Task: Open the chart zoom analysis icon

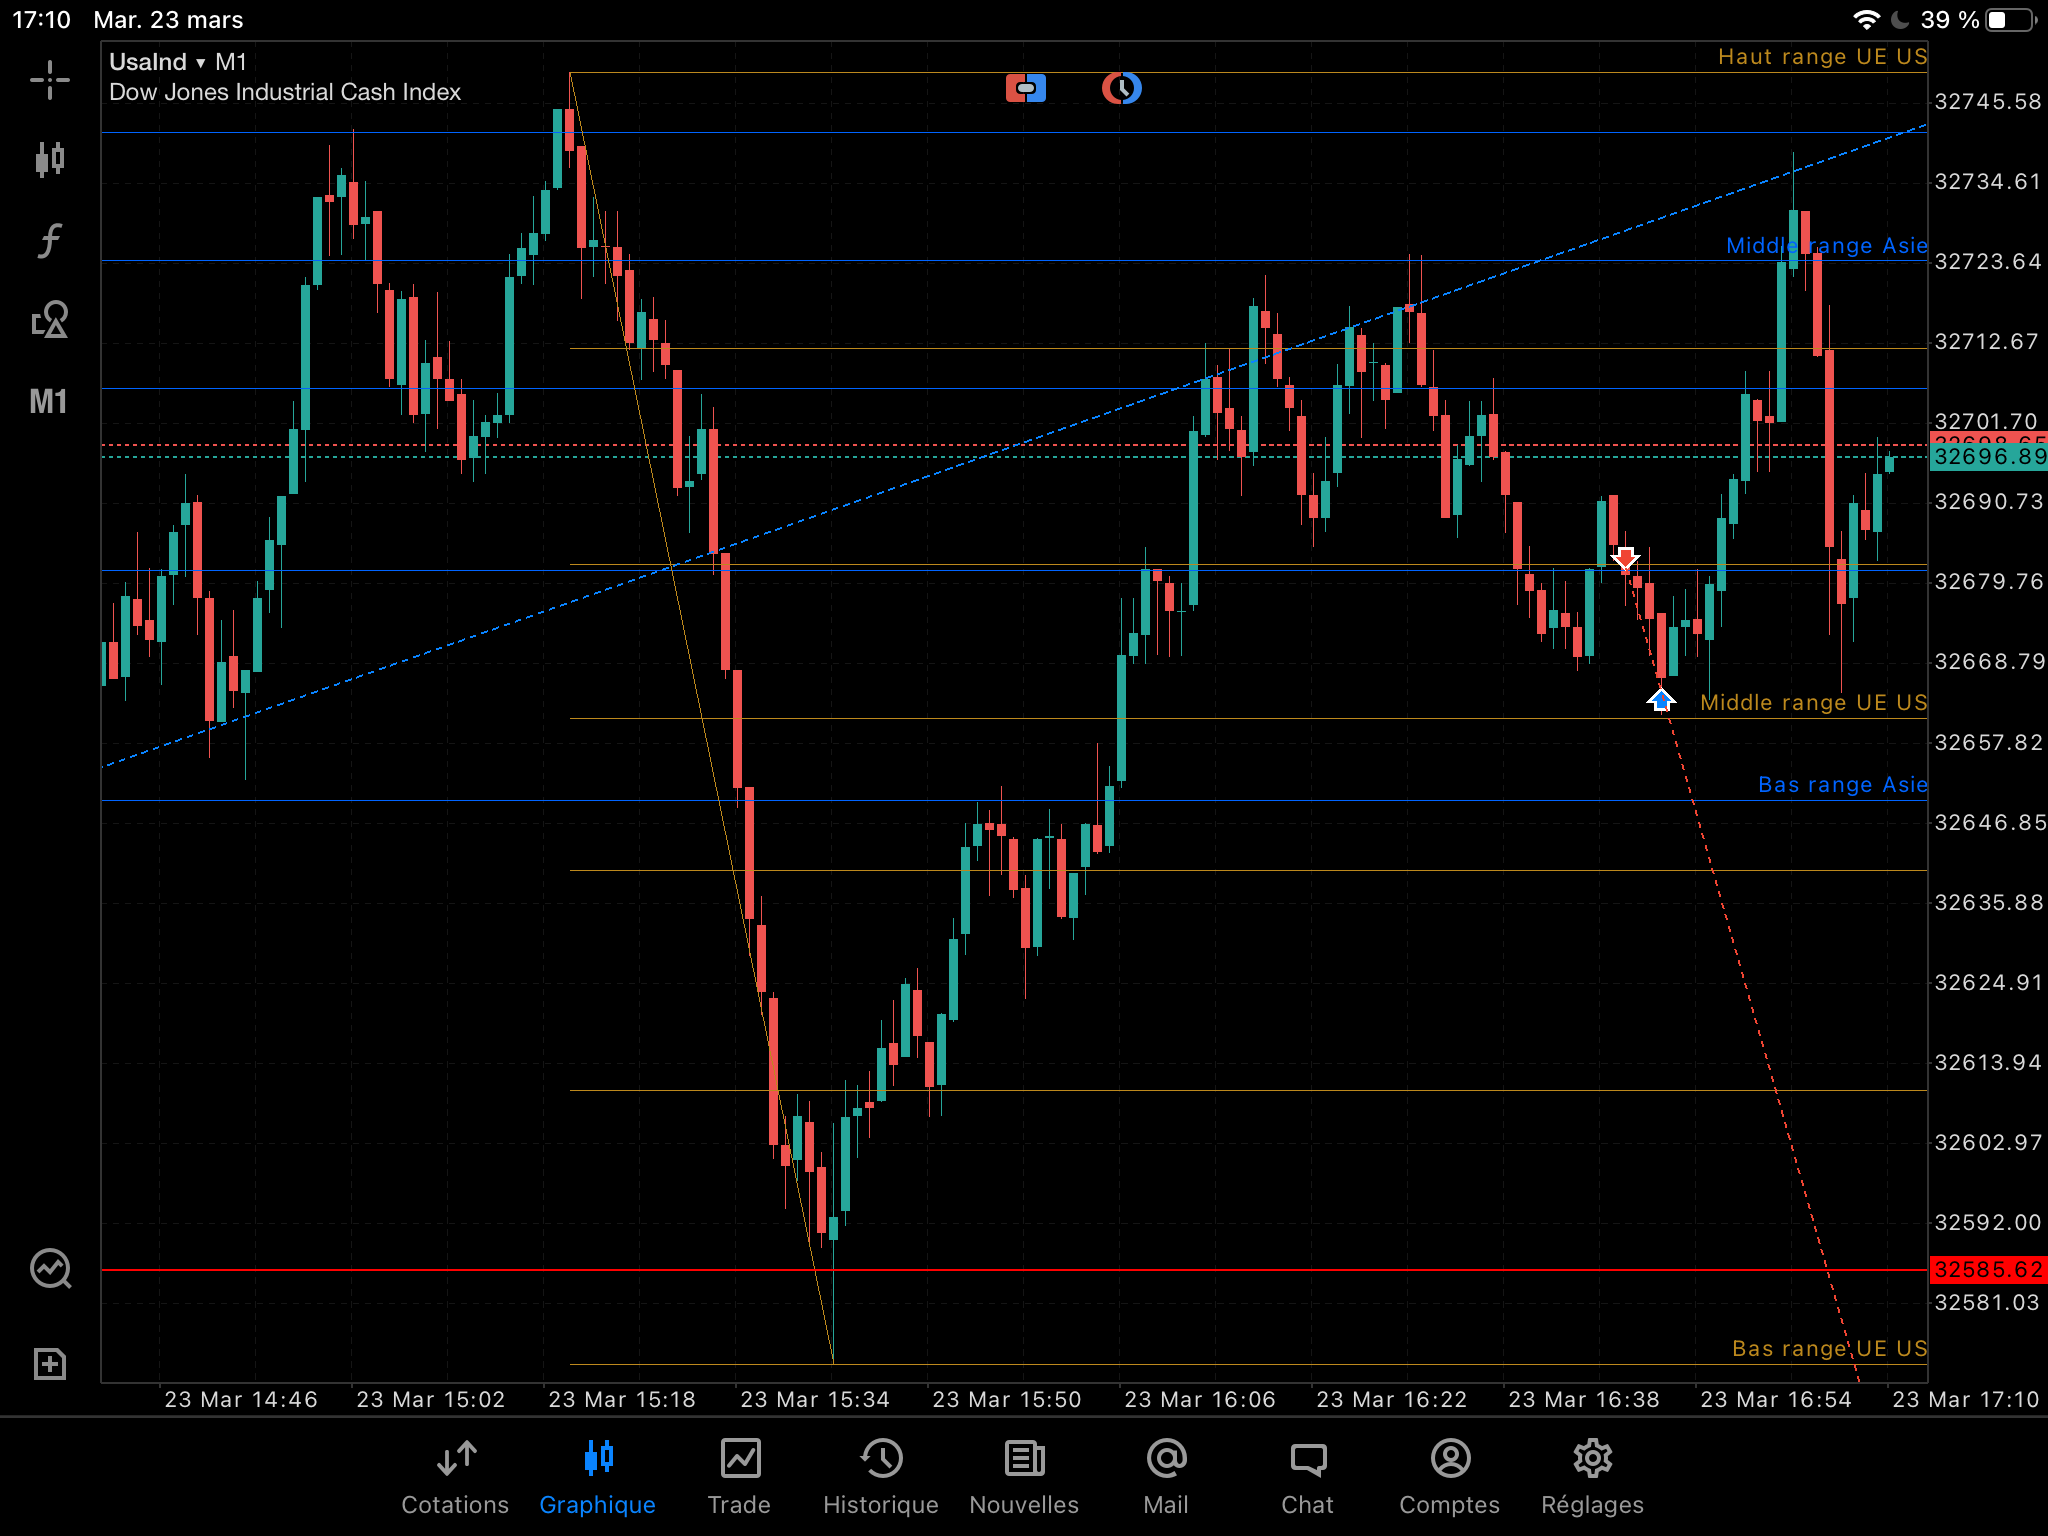Action: click(50, 1269)
